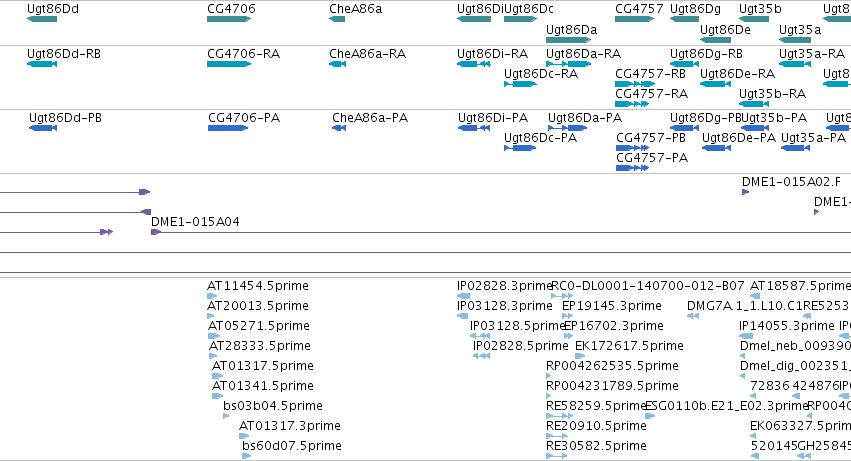Select the Ugt86Dc-PA protein glyph
Screen dimensions: 851x461
click(x=520, y=148)
